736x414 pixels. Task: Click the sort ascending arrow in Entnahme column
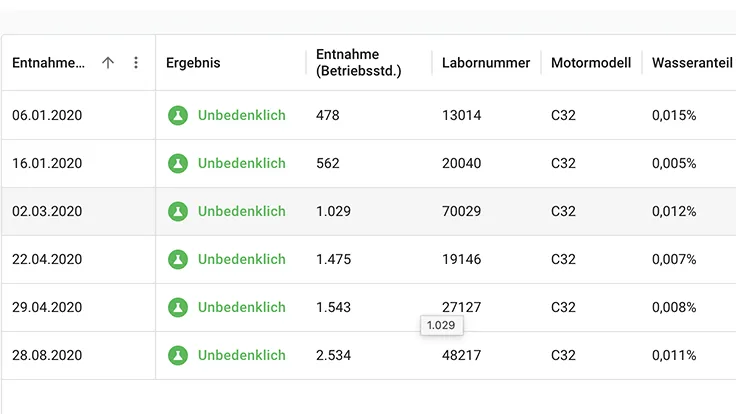108,62
